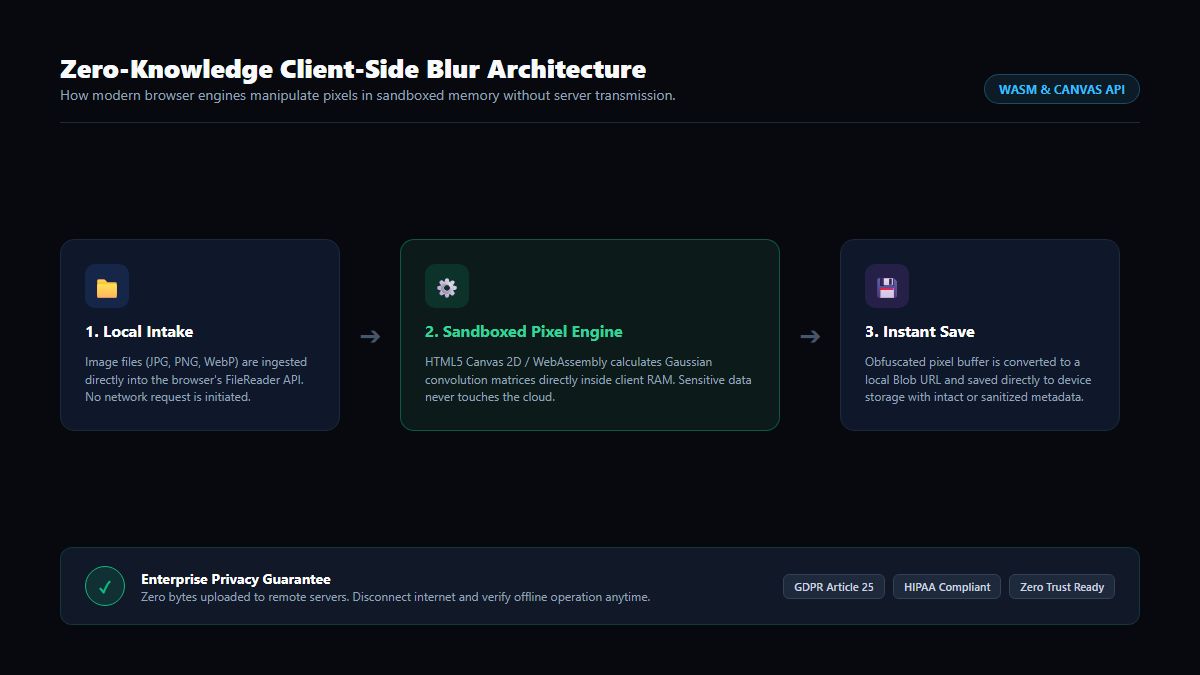Select the WASM & CANVAS API badge
The width and height of the screenshot is (1200, 675).
tap(1062, 89)
